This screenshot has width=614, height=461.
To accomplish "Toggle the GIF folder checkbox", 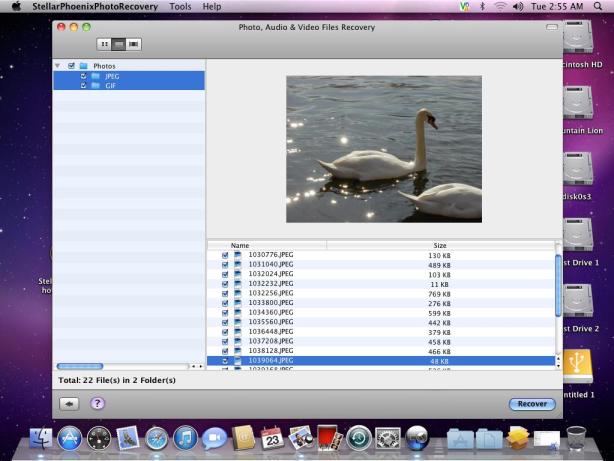I will point(83,85).
